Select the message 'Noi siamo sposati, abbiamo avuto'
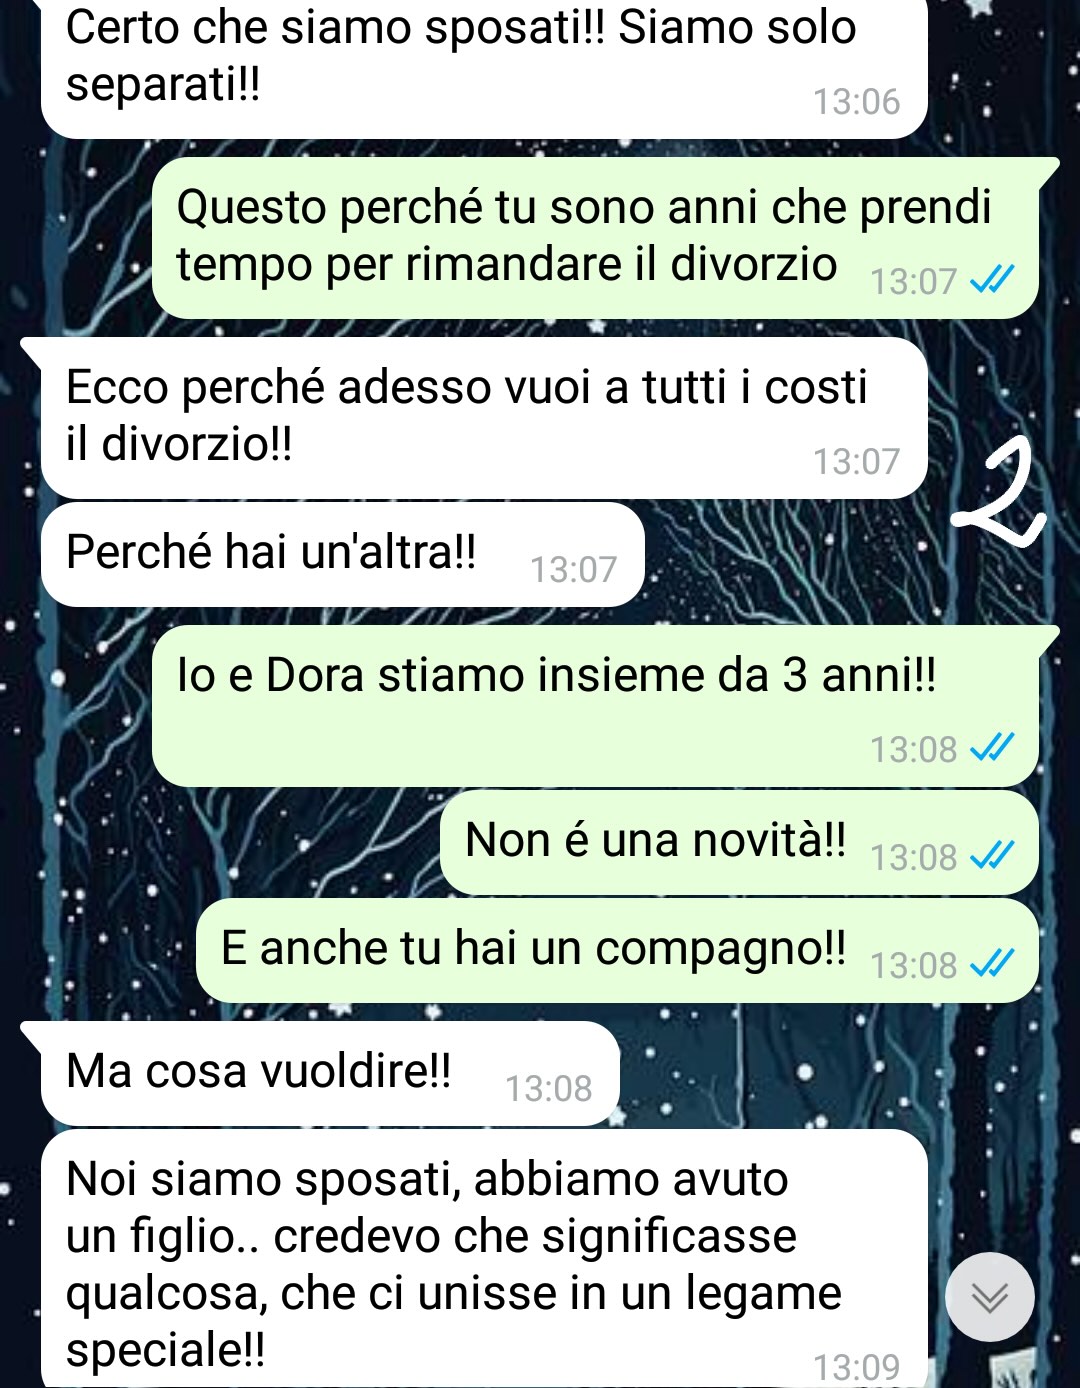1080x1388 pixels. [x=484, y=1258]
